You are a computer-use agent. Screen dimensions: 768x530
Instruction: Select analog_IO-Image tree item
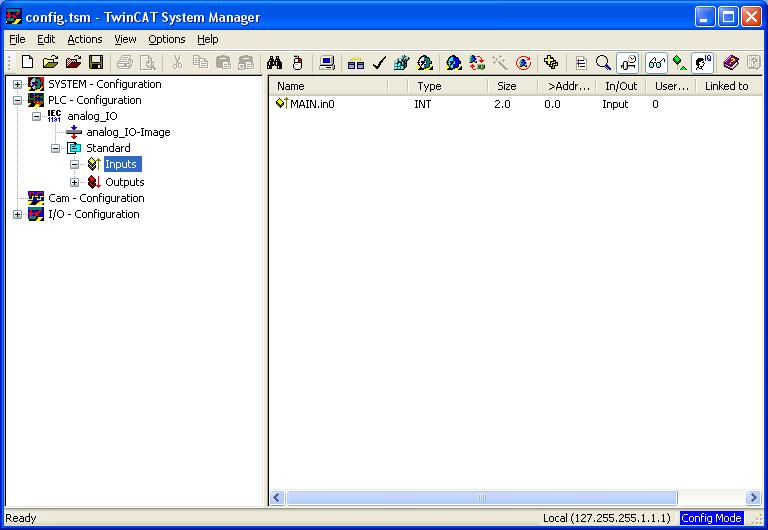click(128, 132)
